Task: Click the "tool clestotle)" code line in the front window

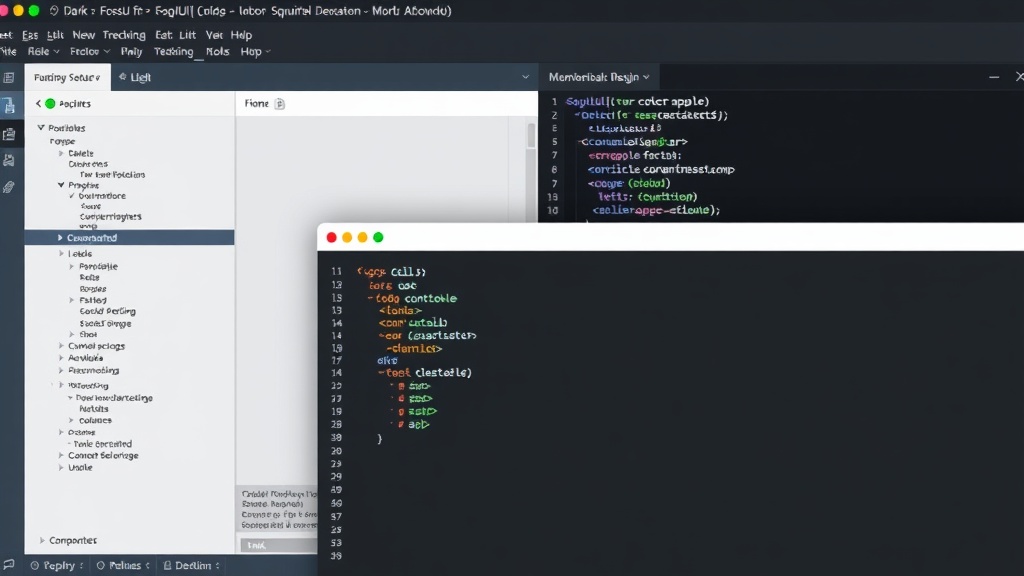Action: point(424,373)
